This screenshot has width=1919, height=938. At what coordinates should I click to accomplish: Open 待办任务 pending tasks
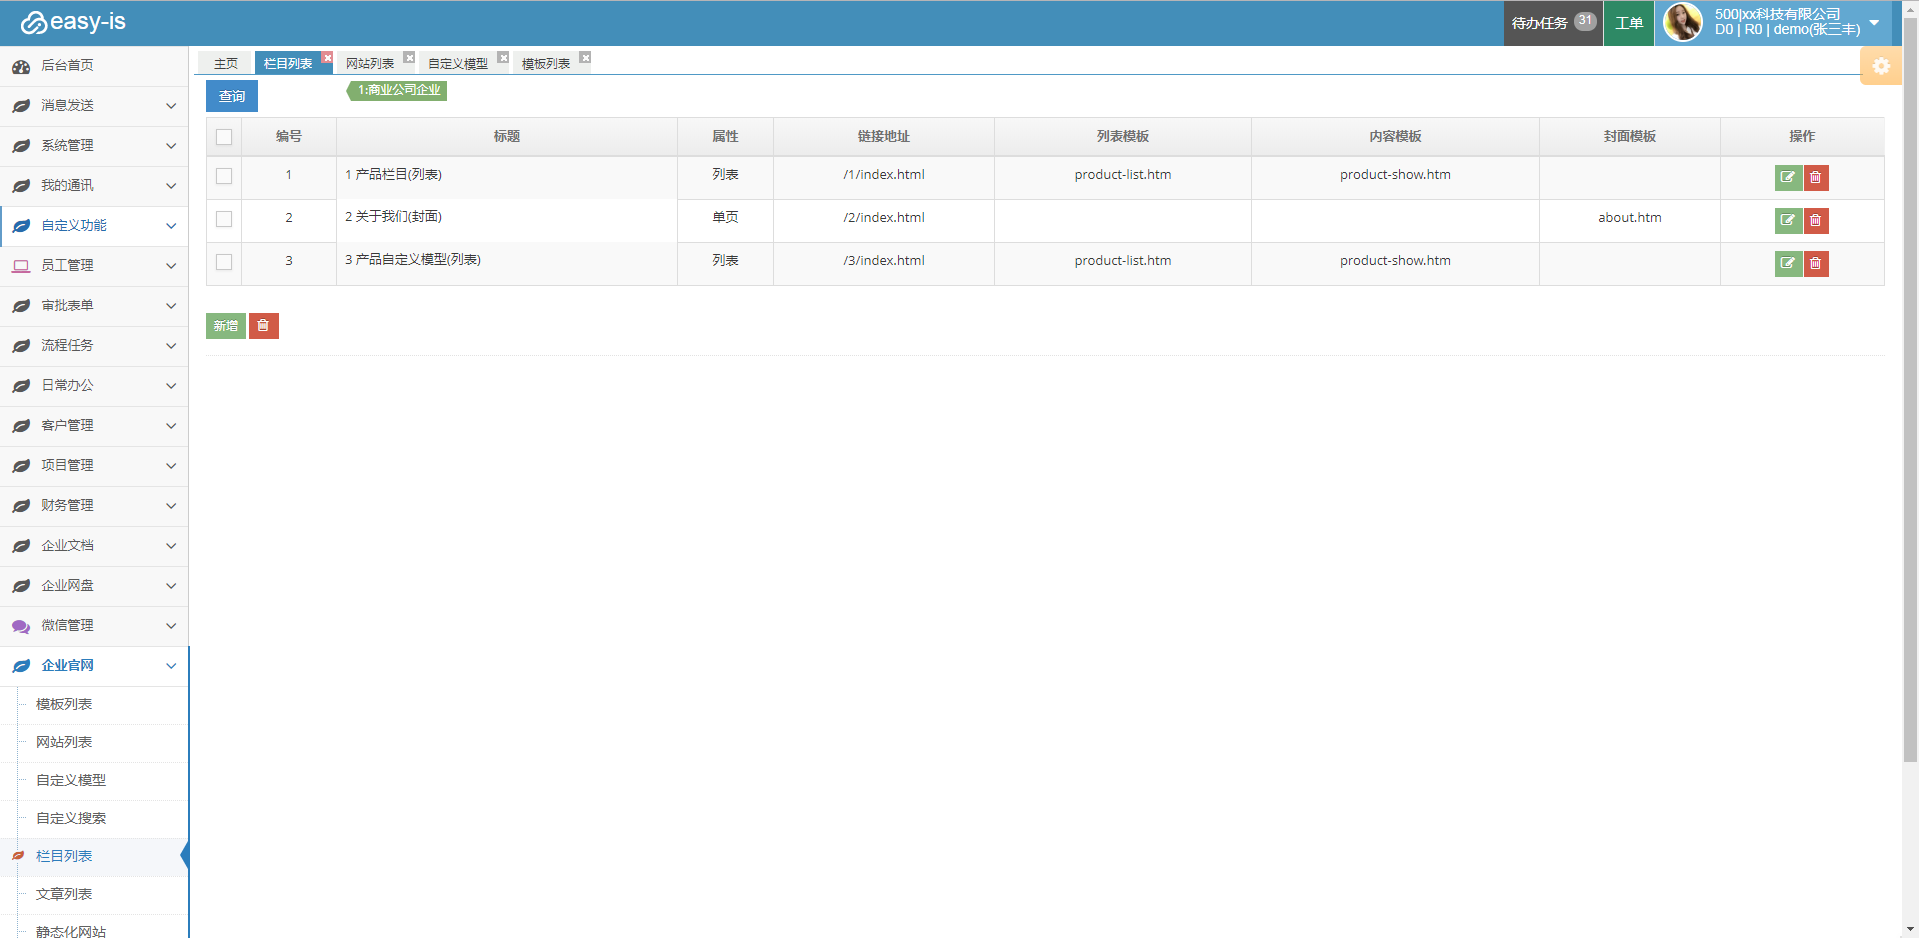pos(1553,22)
